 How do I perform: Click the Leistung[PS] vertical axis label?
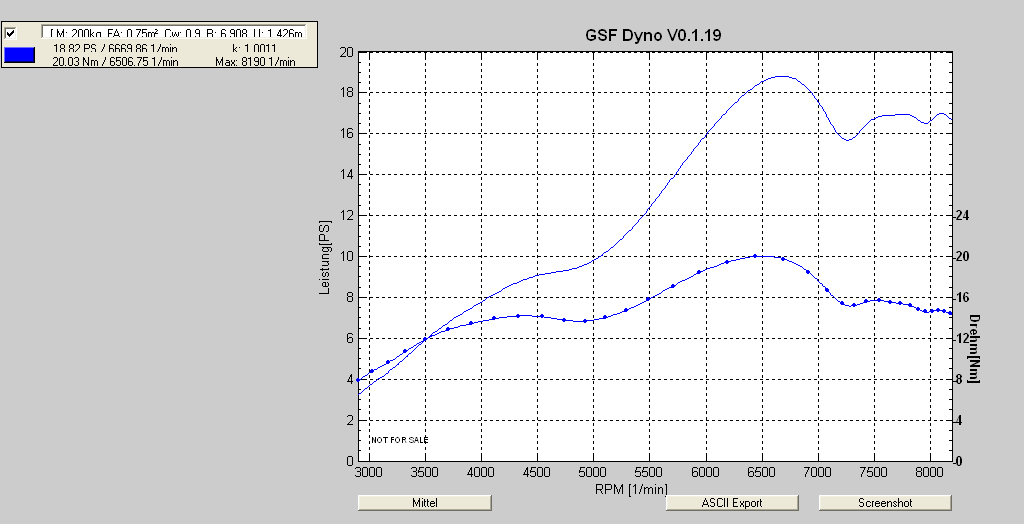[x=324, y=256]
